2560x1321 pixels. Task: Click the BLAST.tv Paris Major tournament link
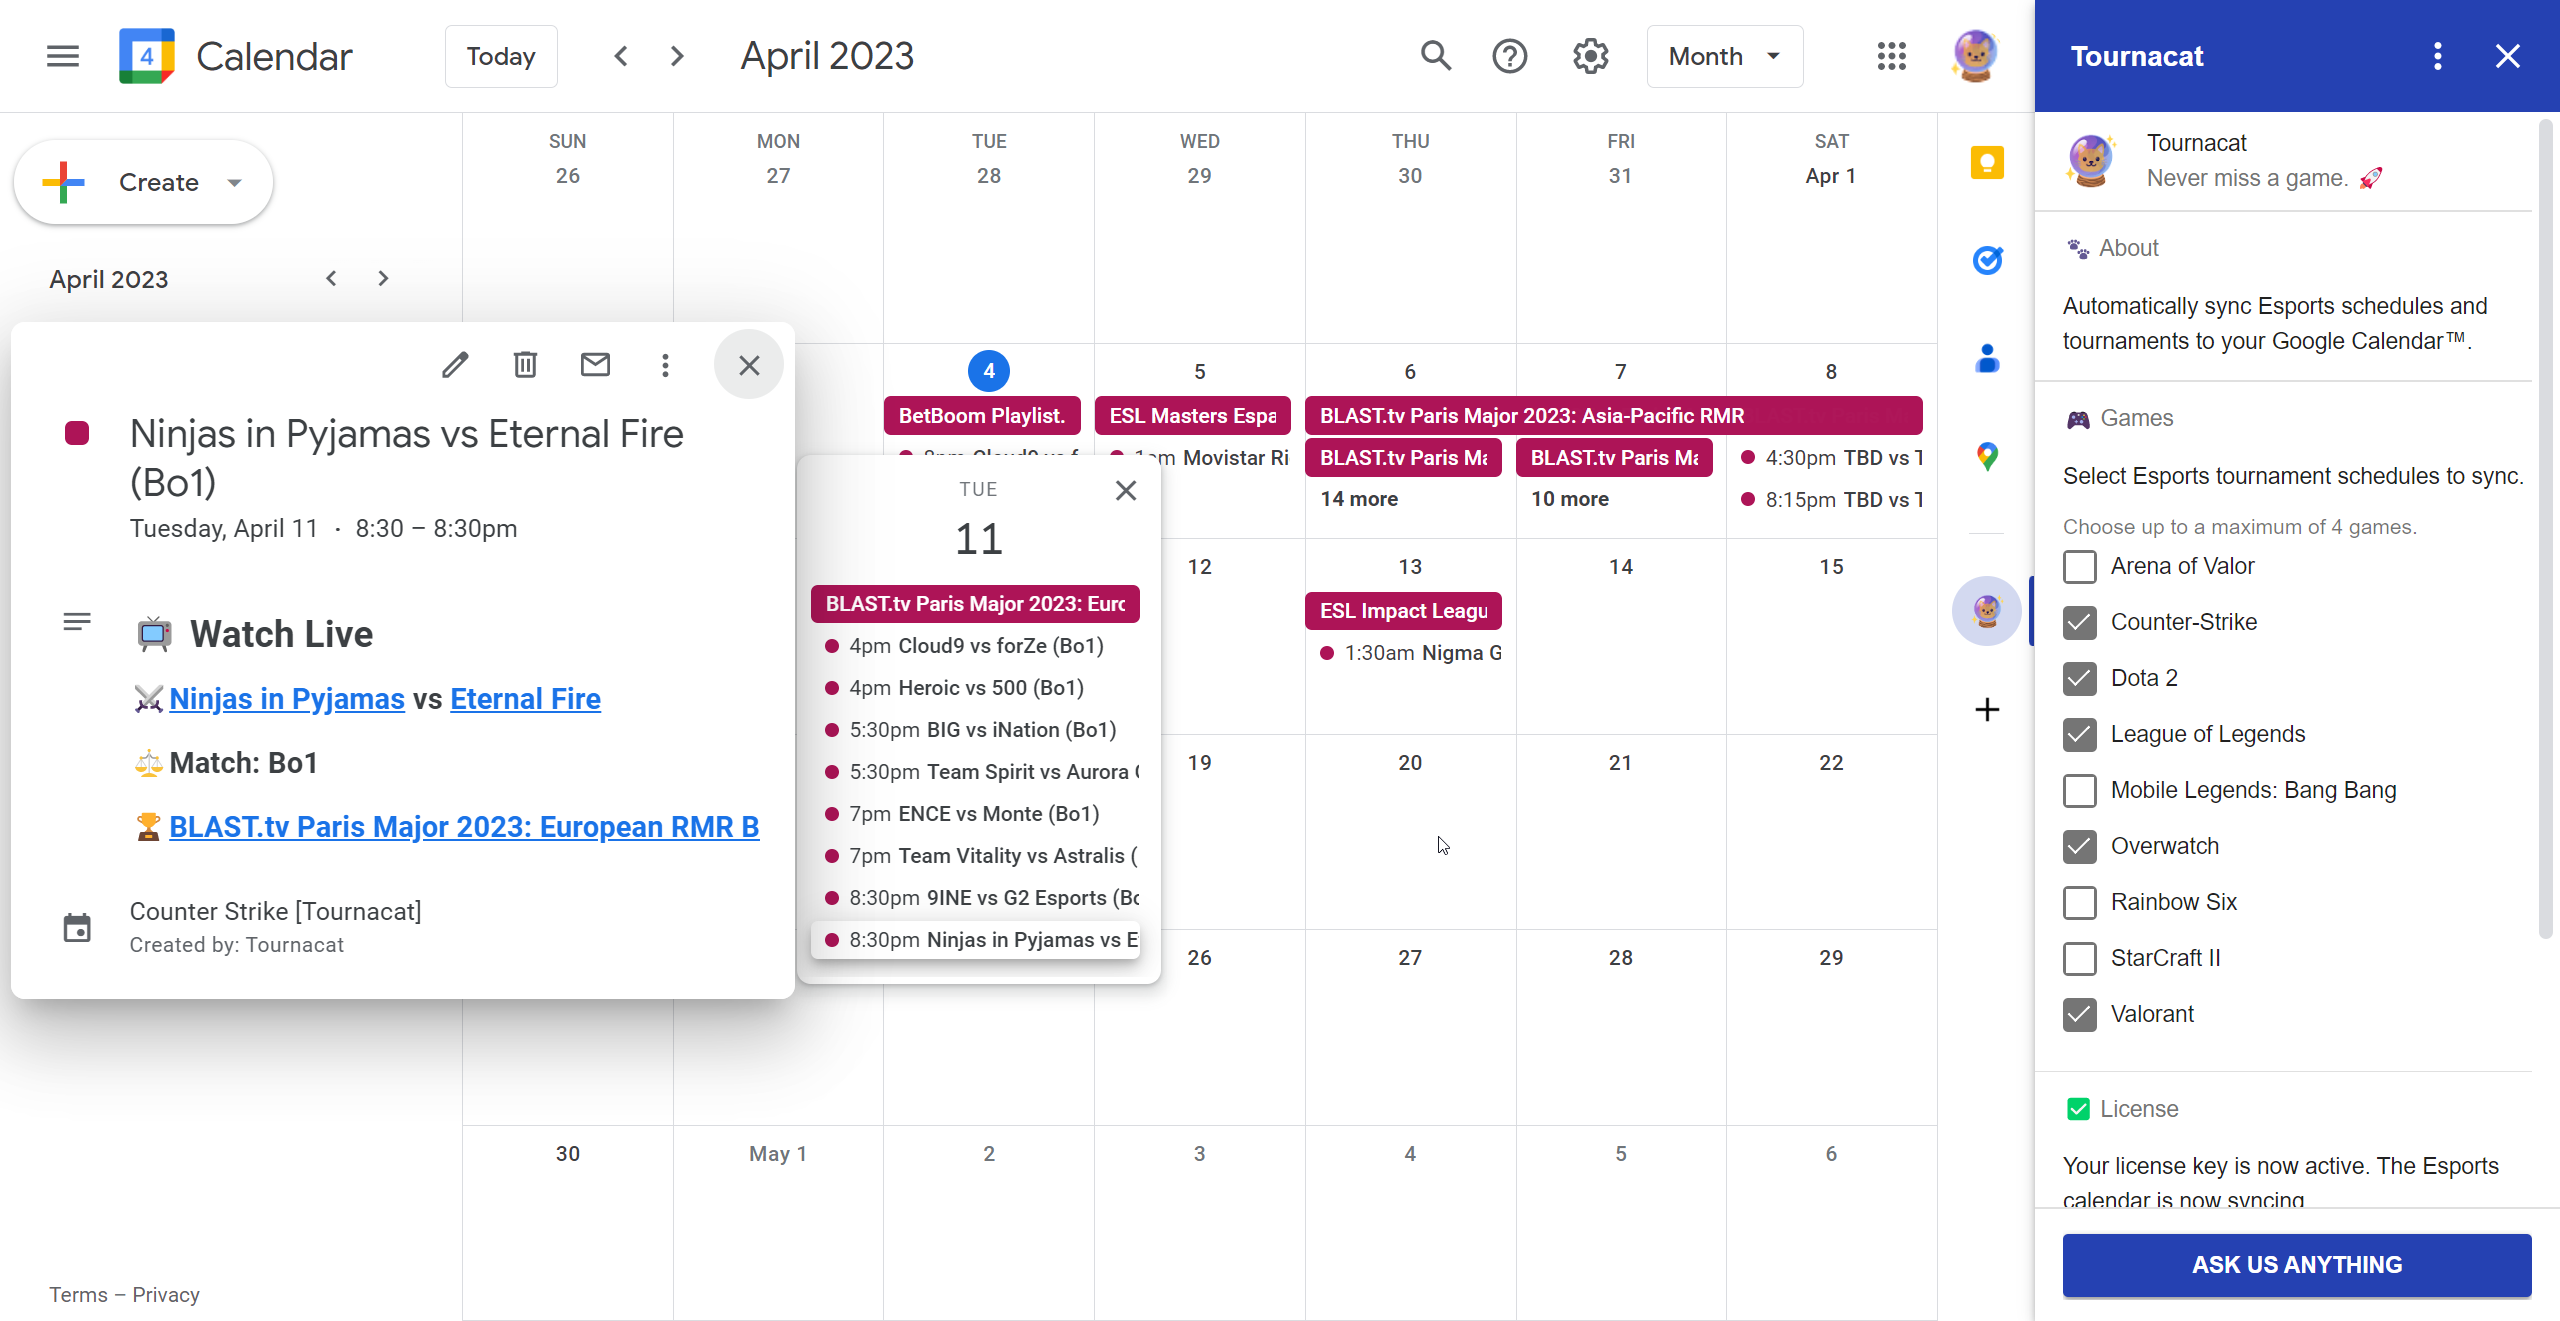(463, 826)
